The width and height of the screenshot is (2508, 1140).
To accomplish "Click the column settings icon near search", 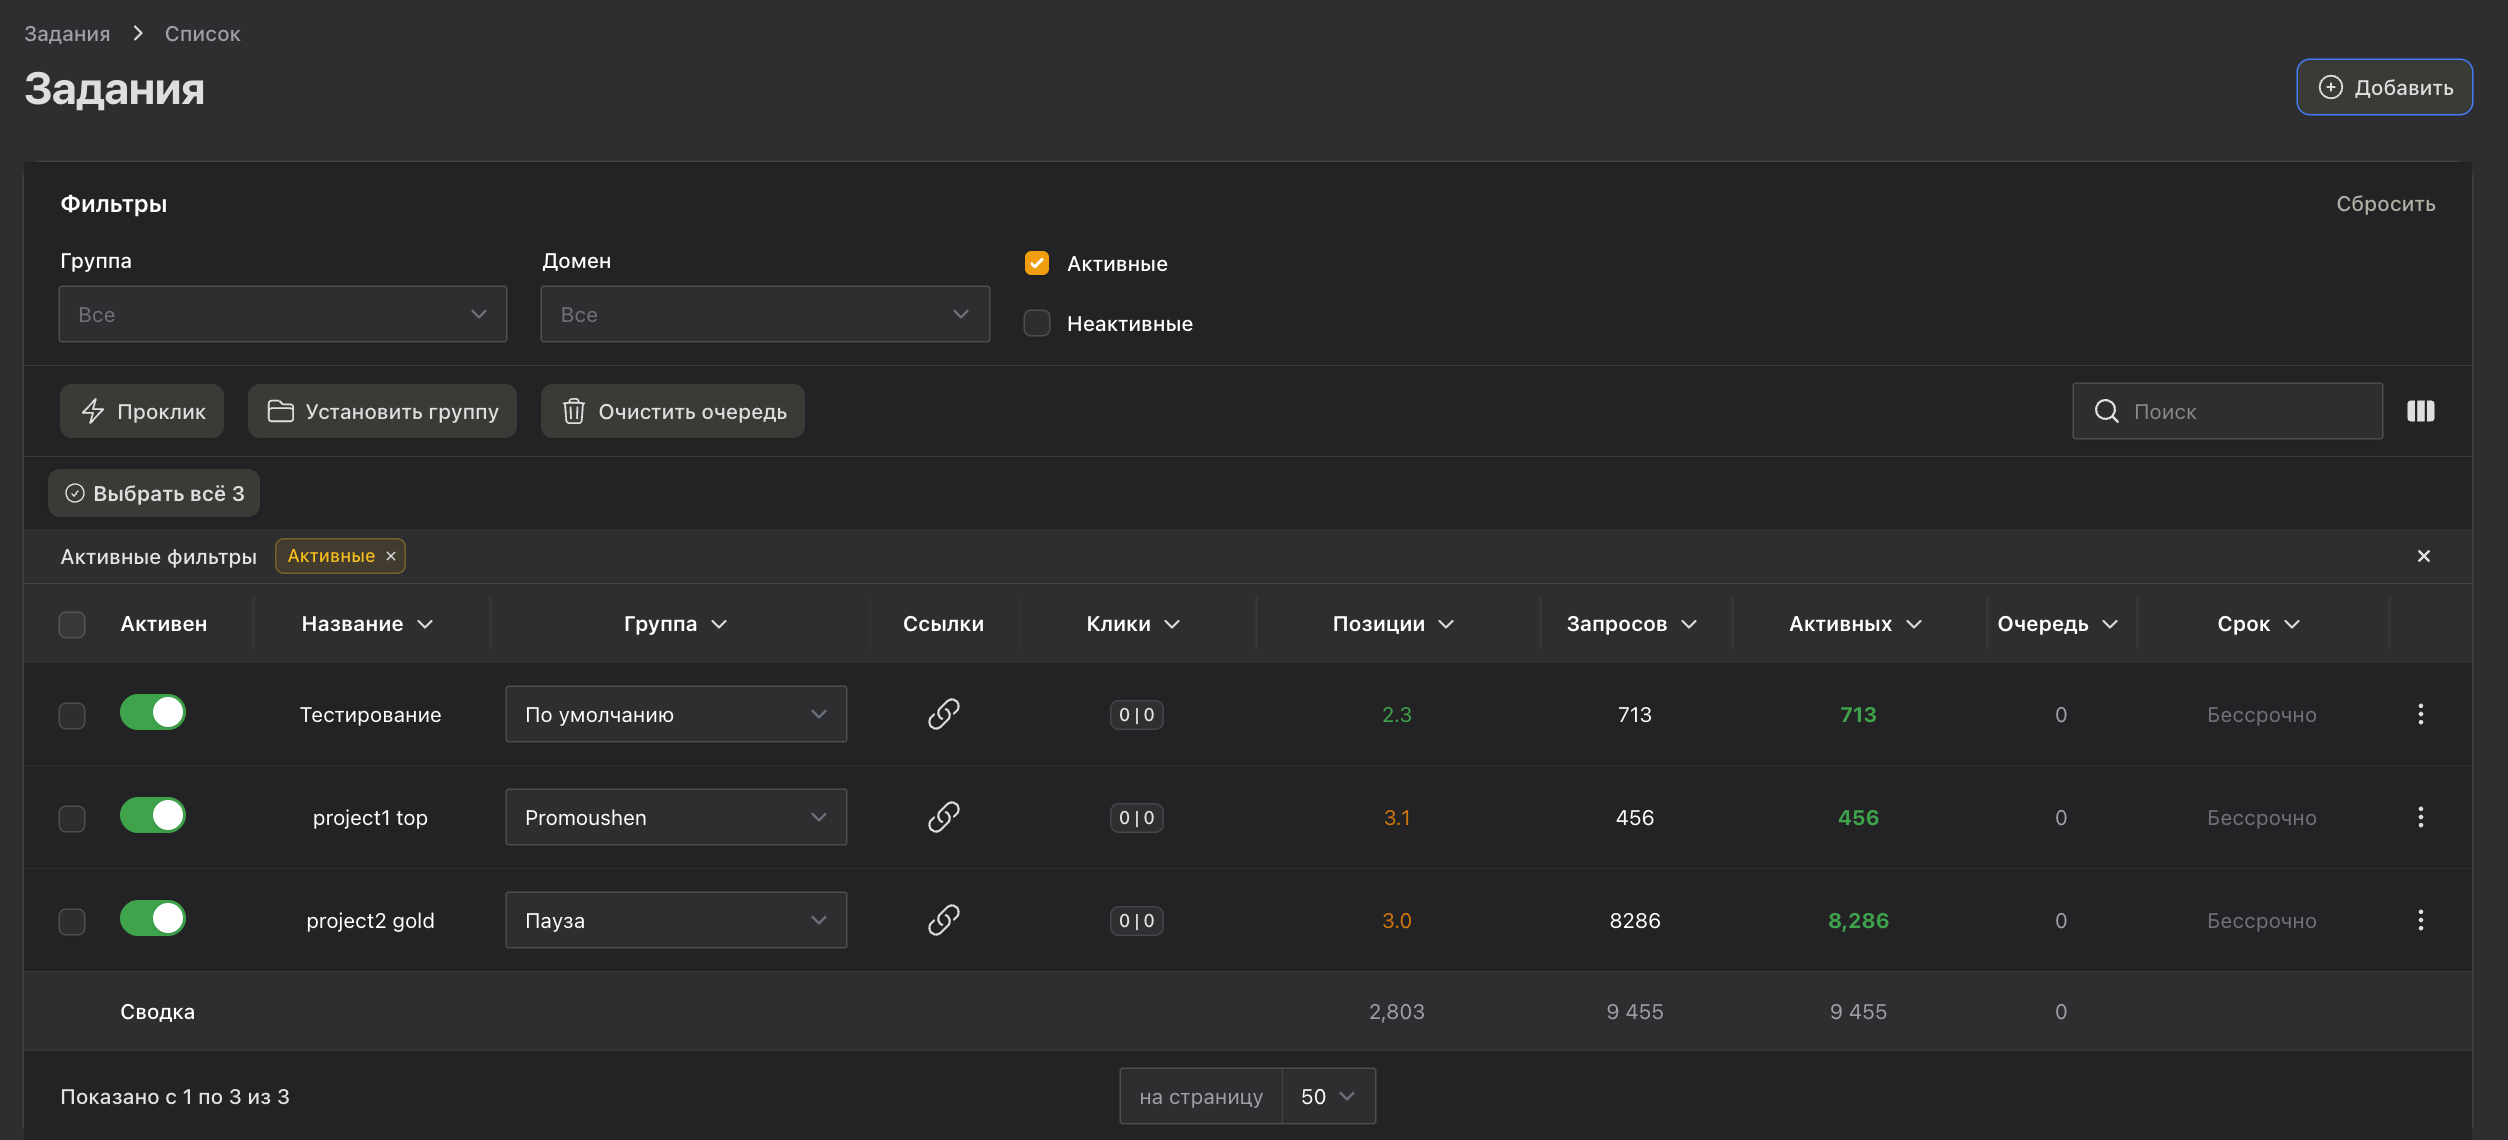I will click(x=2421, y=410).
